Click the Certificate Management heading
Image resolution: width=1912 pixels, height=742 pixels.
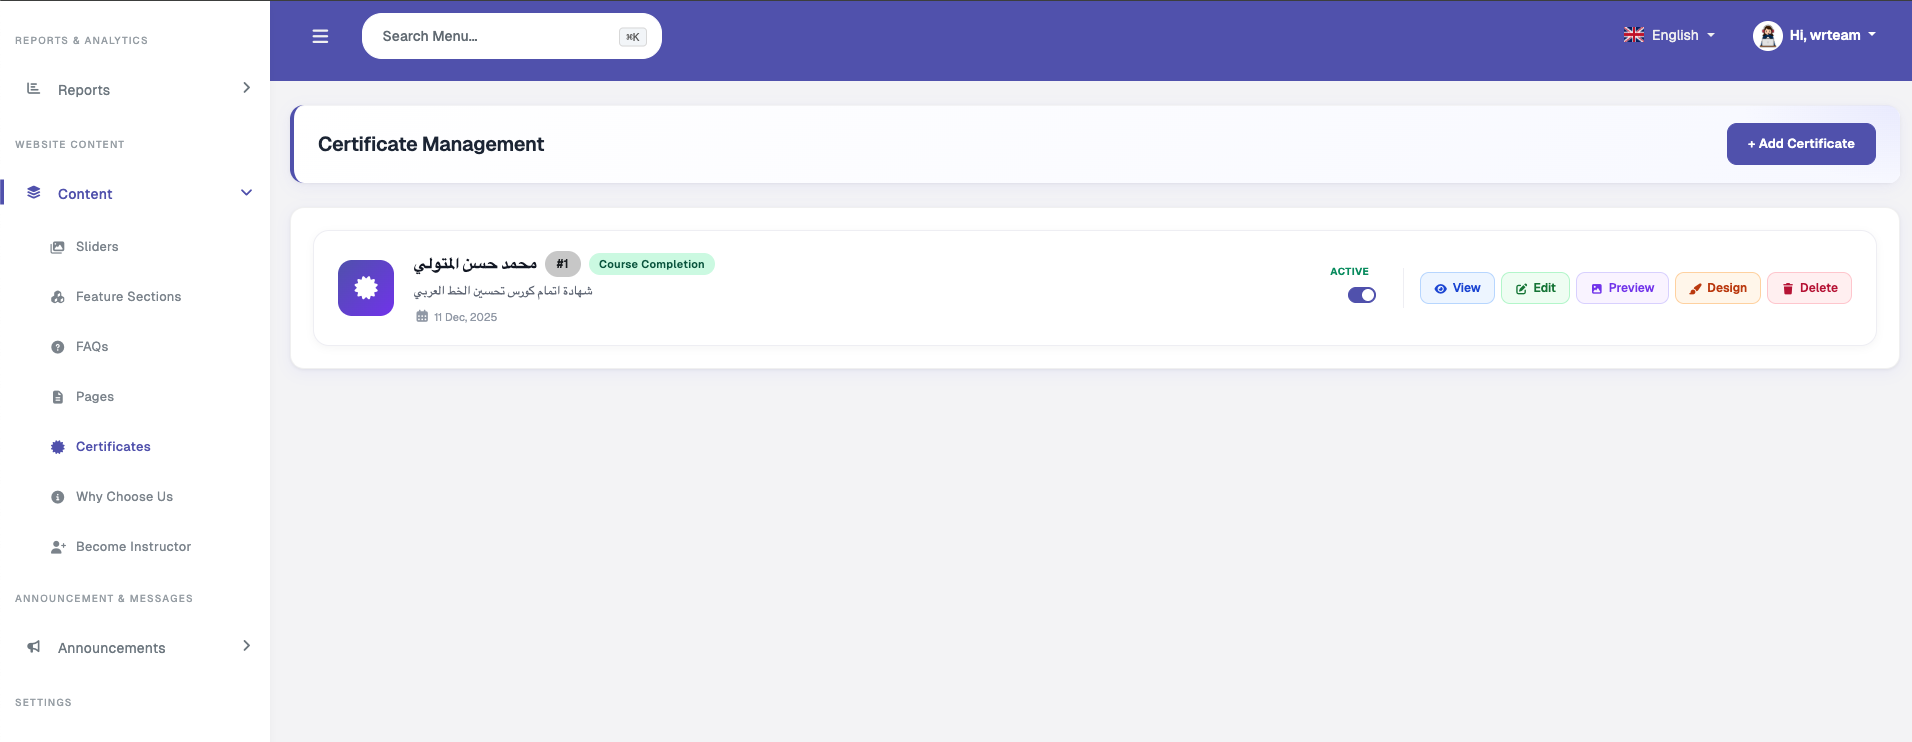tap(431, 144)
